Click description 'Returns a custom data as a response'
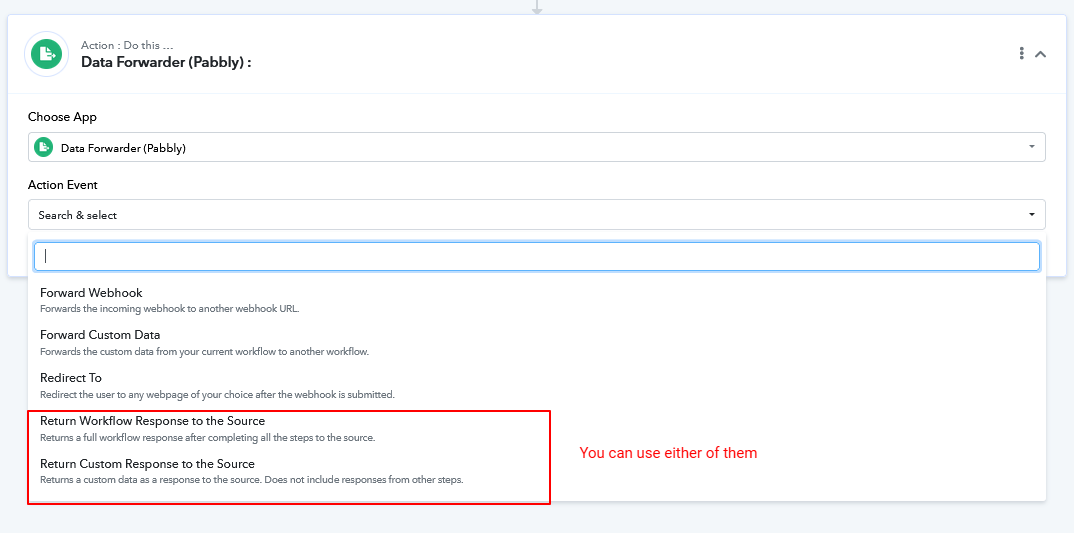This screenshot has height=533, width=1074. click(252, 480)
